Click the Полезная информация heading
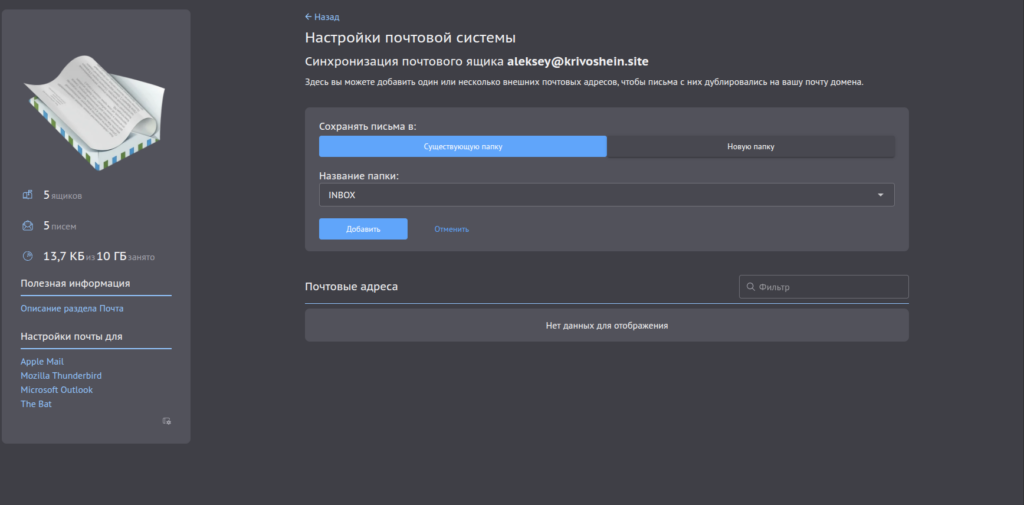 pyautogui.click(x=75, y=284)
